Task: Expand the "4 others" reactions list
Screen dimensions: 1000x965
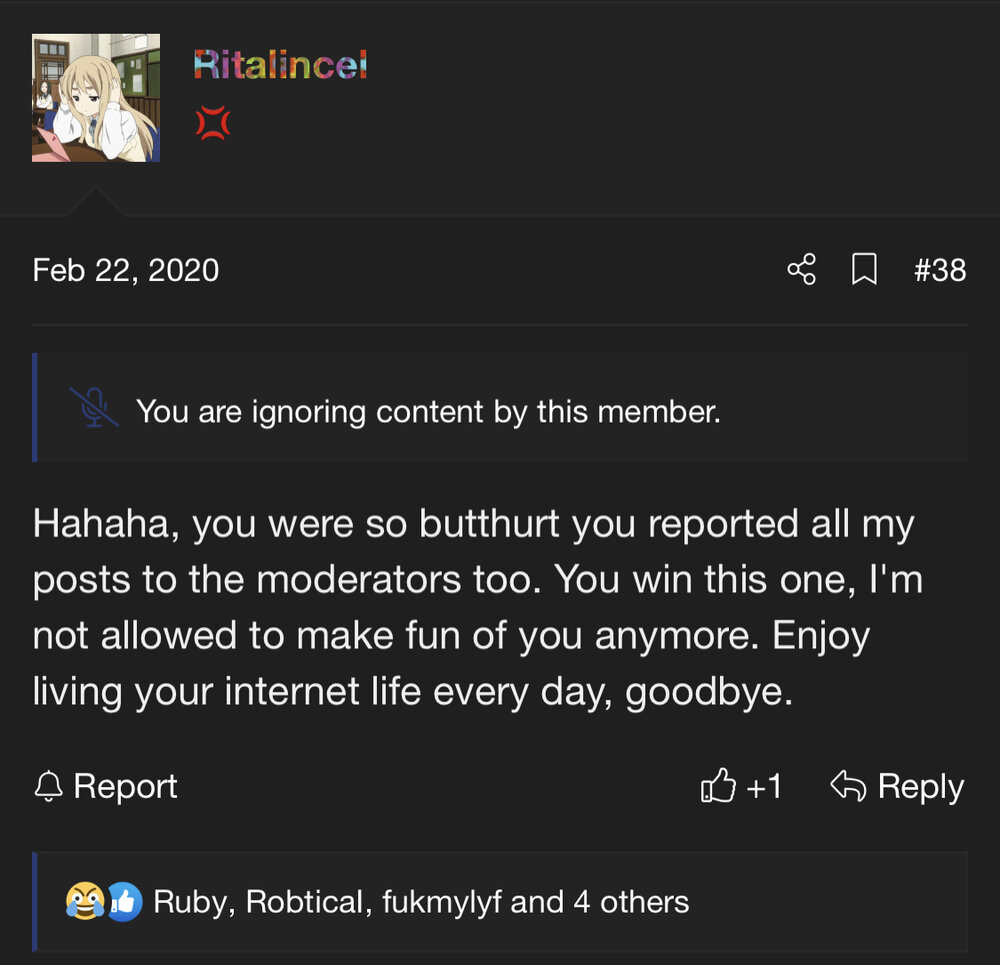Action: 632,902
